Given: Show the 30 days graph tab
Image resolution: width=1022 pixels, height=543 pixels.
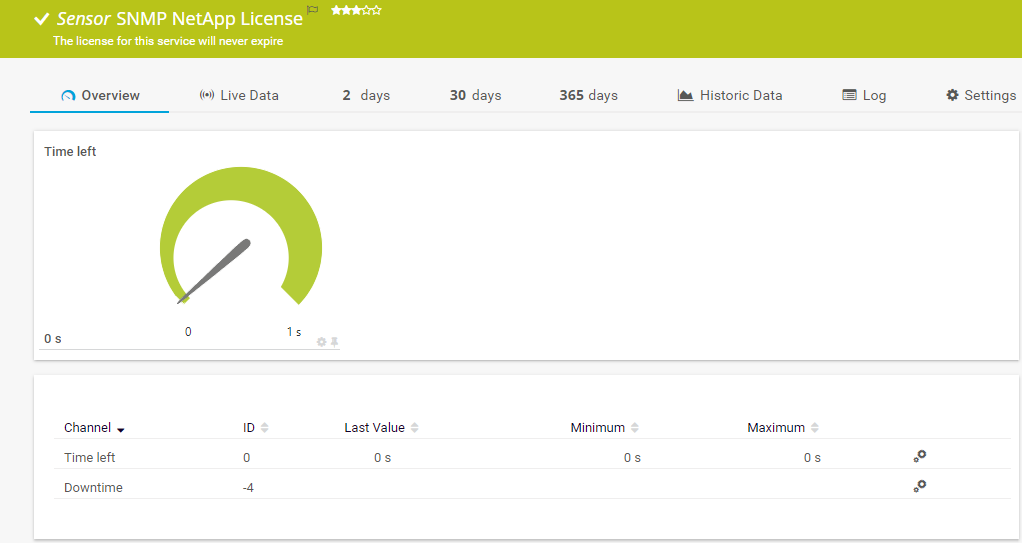Looking at the screenshot, I should (x=475, y=95).
